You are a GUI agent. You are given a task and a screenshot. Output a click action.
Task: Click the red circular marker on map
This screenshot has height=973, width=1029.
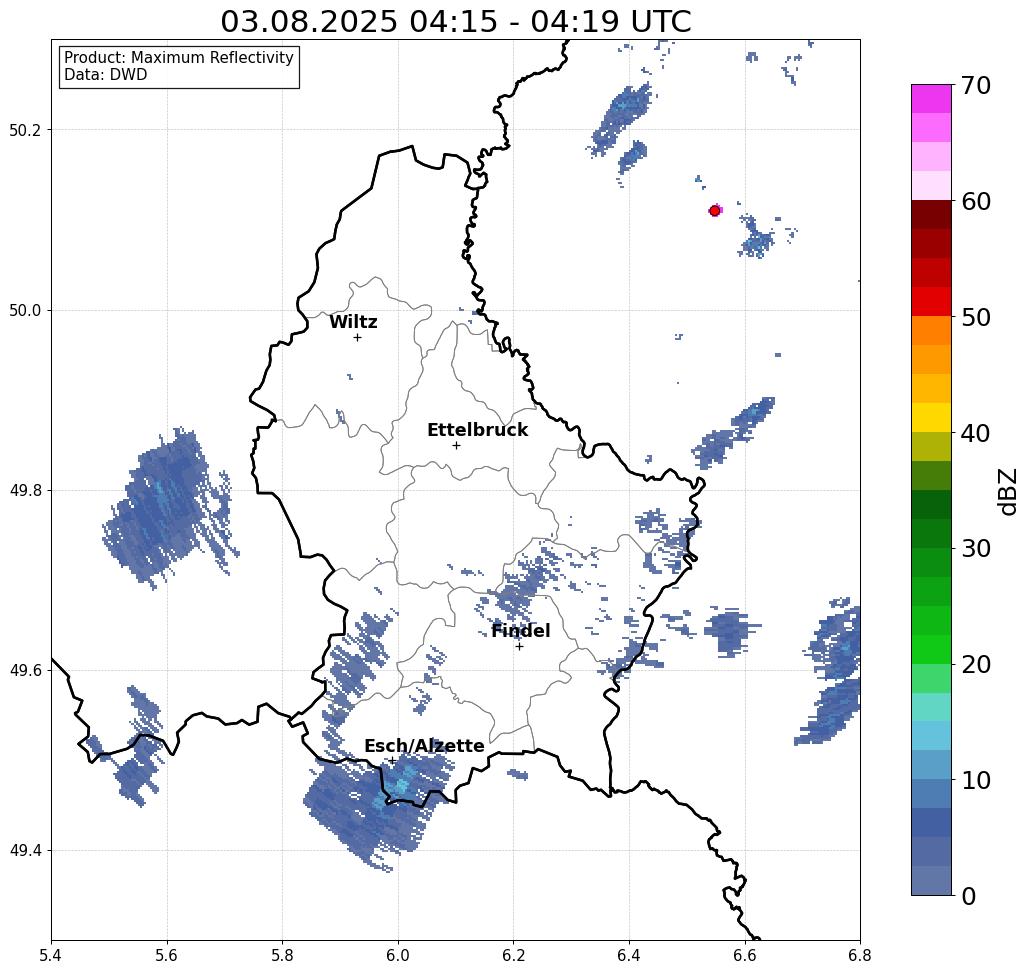click(715, 211)
